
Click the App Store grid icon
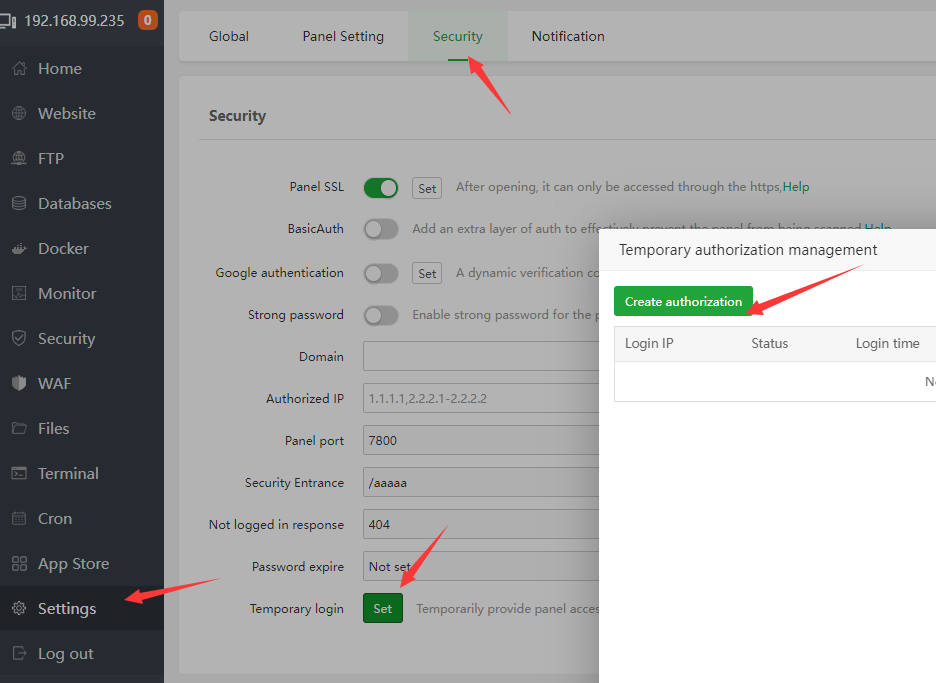pyautogui.click(x=19, y=564)
